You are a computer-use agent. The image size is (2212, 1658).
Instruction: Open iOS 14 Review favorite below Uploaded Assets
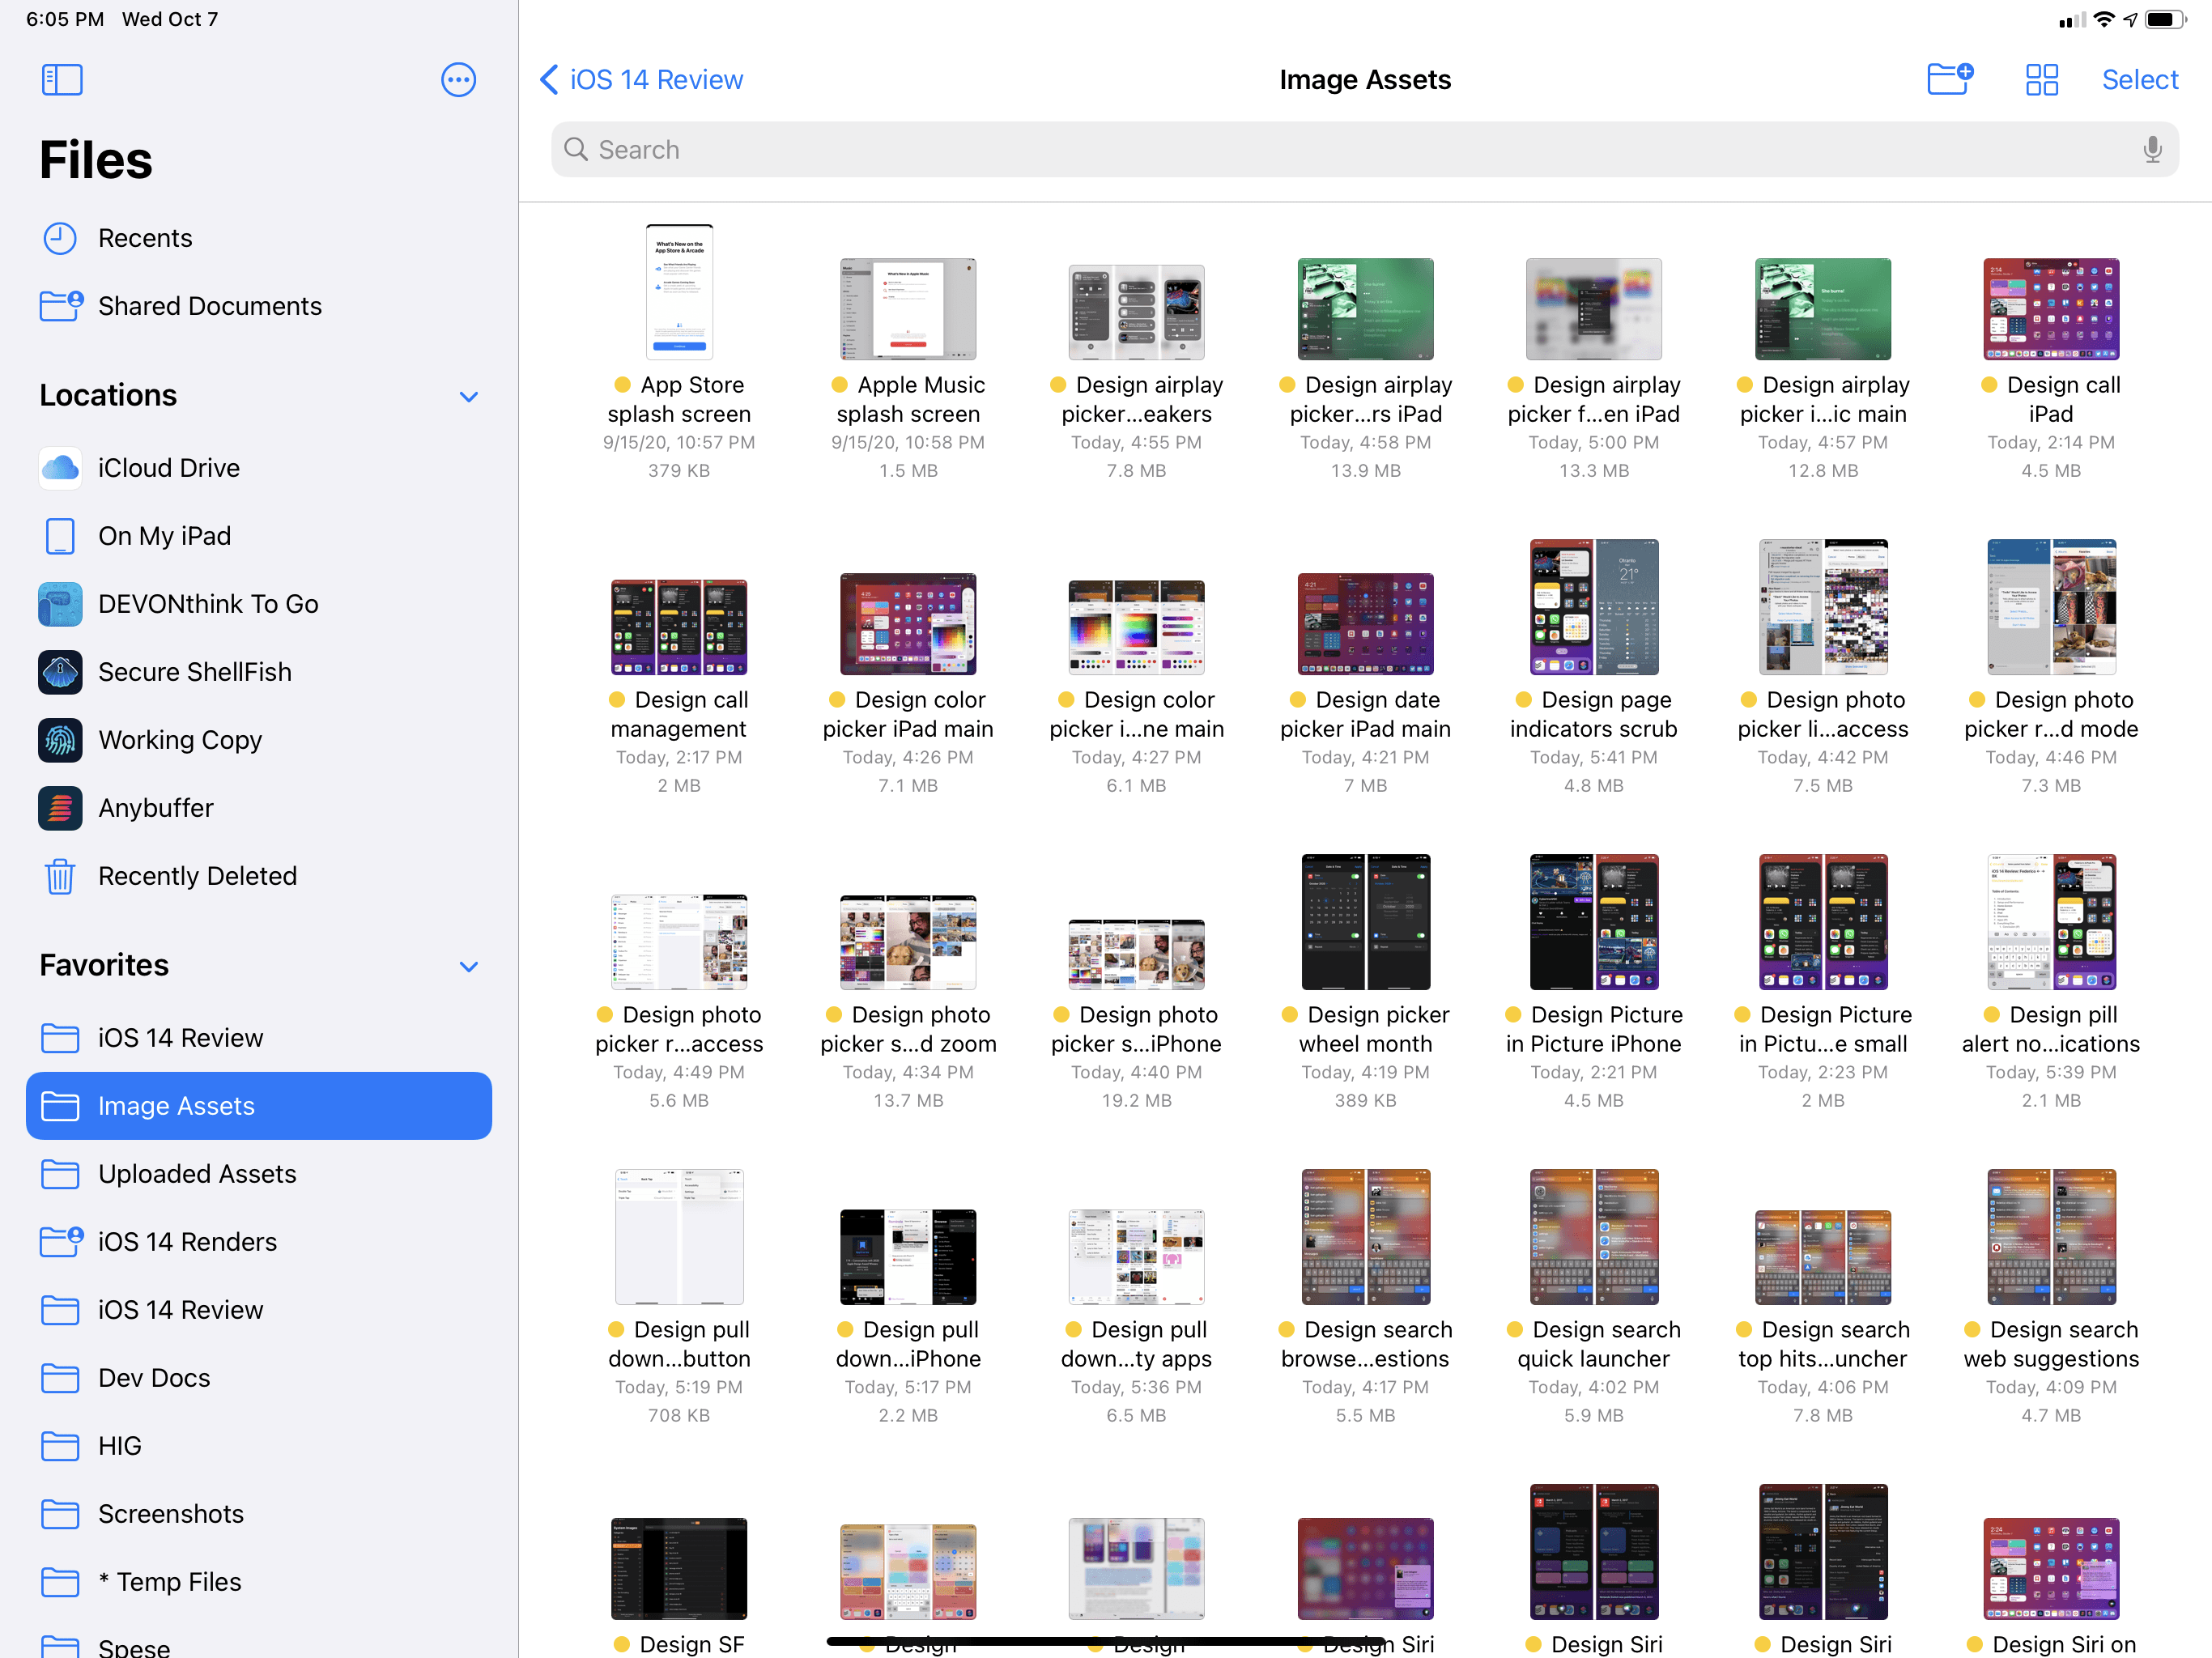(259, 1310)
